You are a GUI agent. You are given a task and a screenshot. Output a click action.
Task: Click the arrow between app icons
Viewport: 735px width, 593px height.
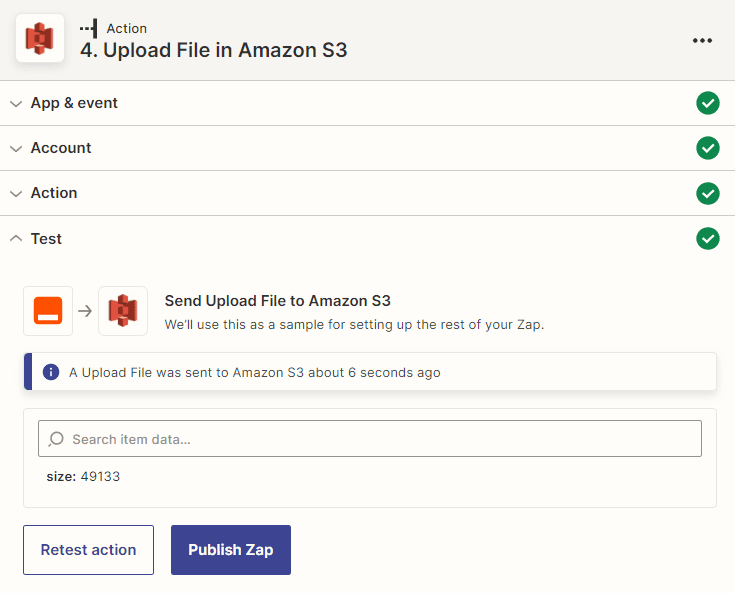85,311
